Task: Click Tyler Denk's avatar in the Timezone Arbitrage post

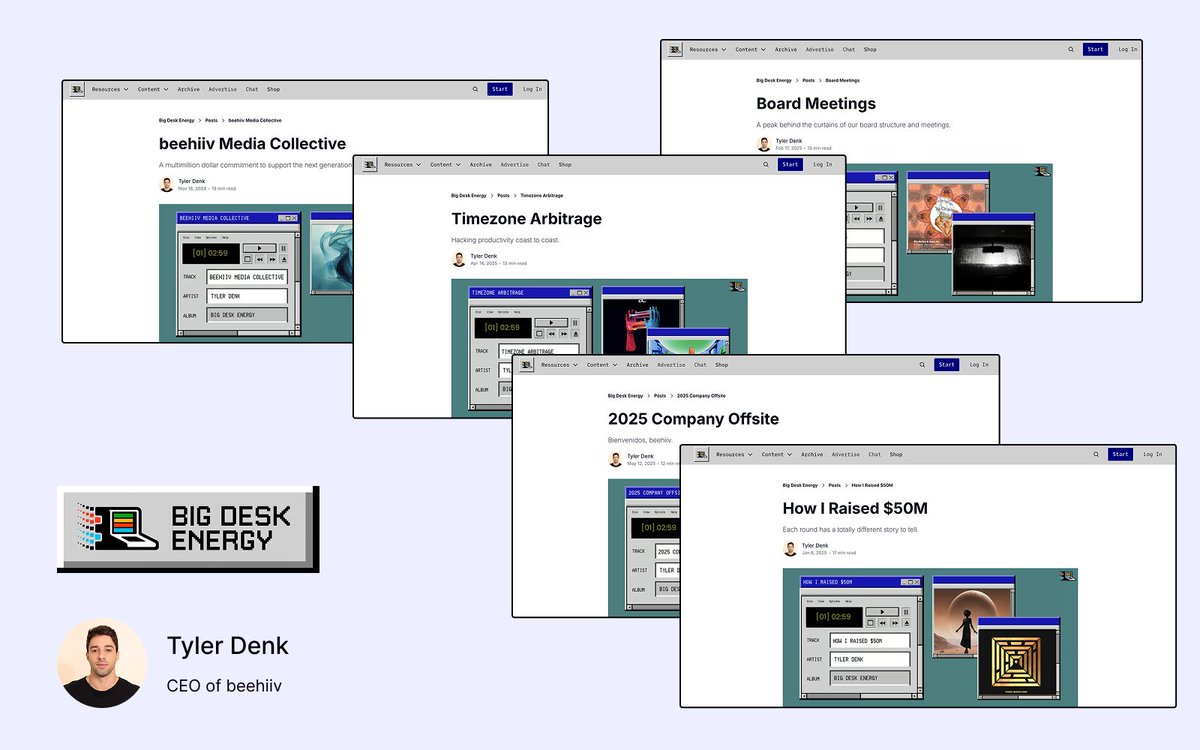Action: [x=459, y=259]
